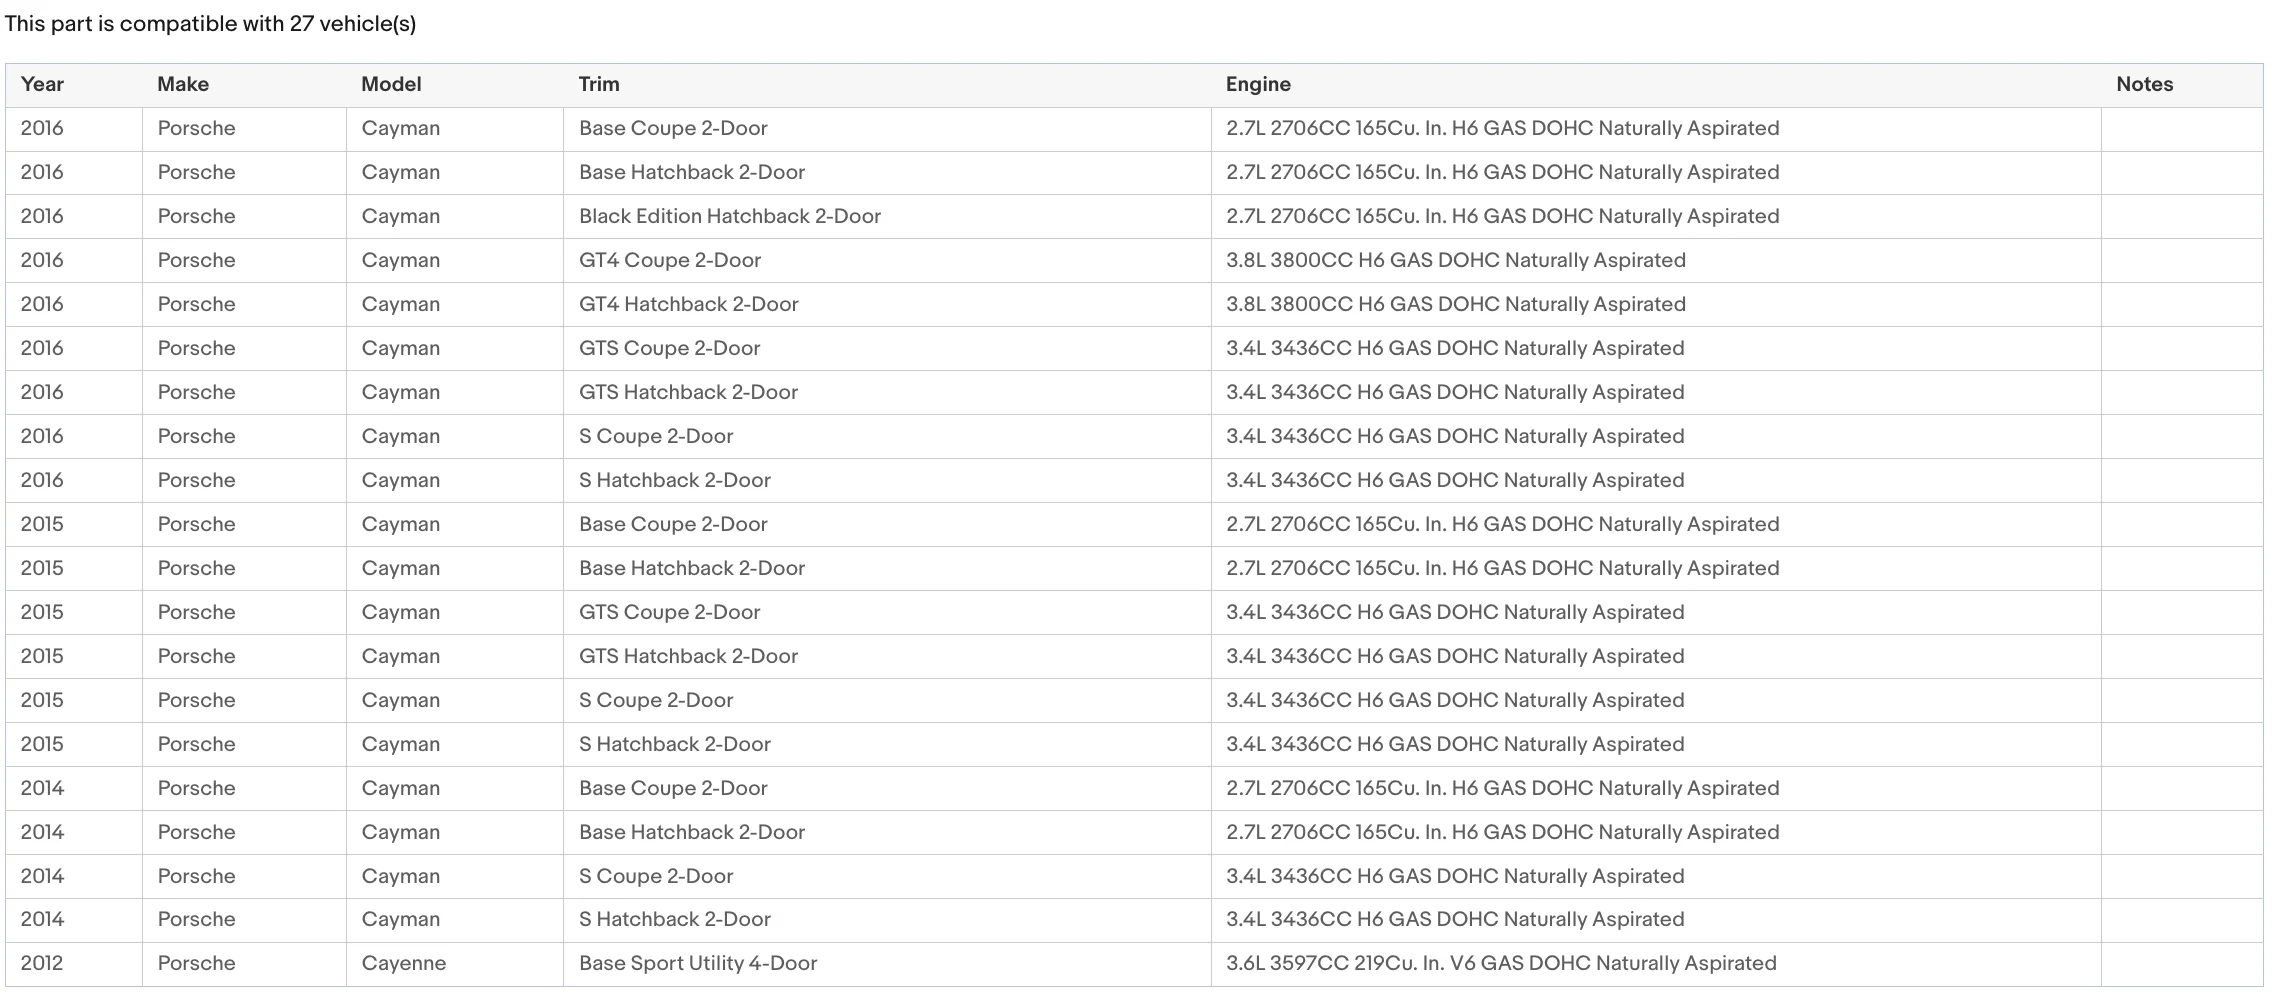Click the 2015 'GTS Hatchback 2-Door' trim cell

tap(887, 656)
